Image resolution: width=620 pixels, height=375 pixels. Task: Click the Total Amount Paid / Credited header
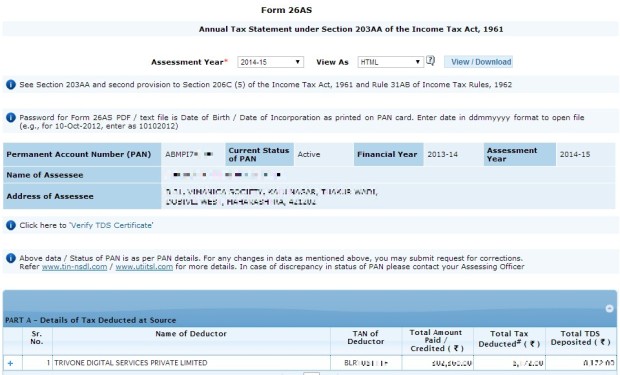pos(436,341)
